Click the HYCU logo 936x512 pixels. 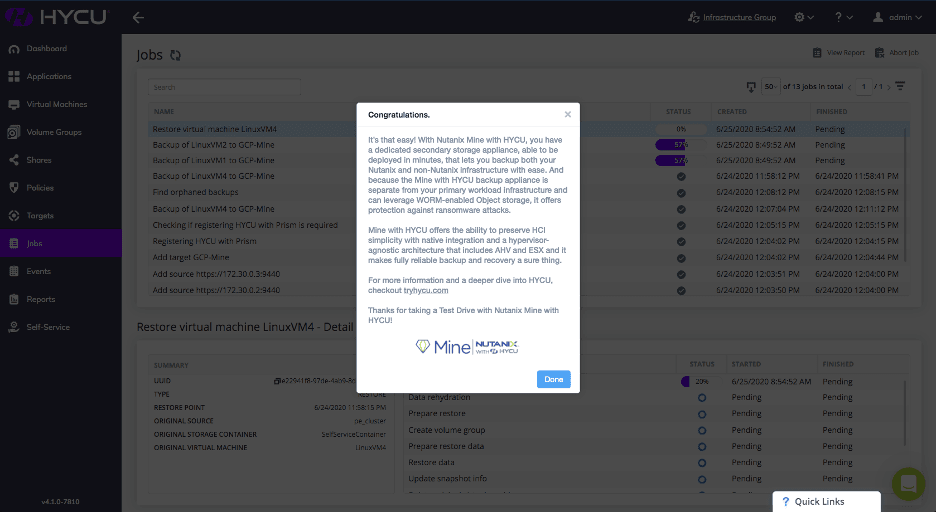[x=56, y=17]
